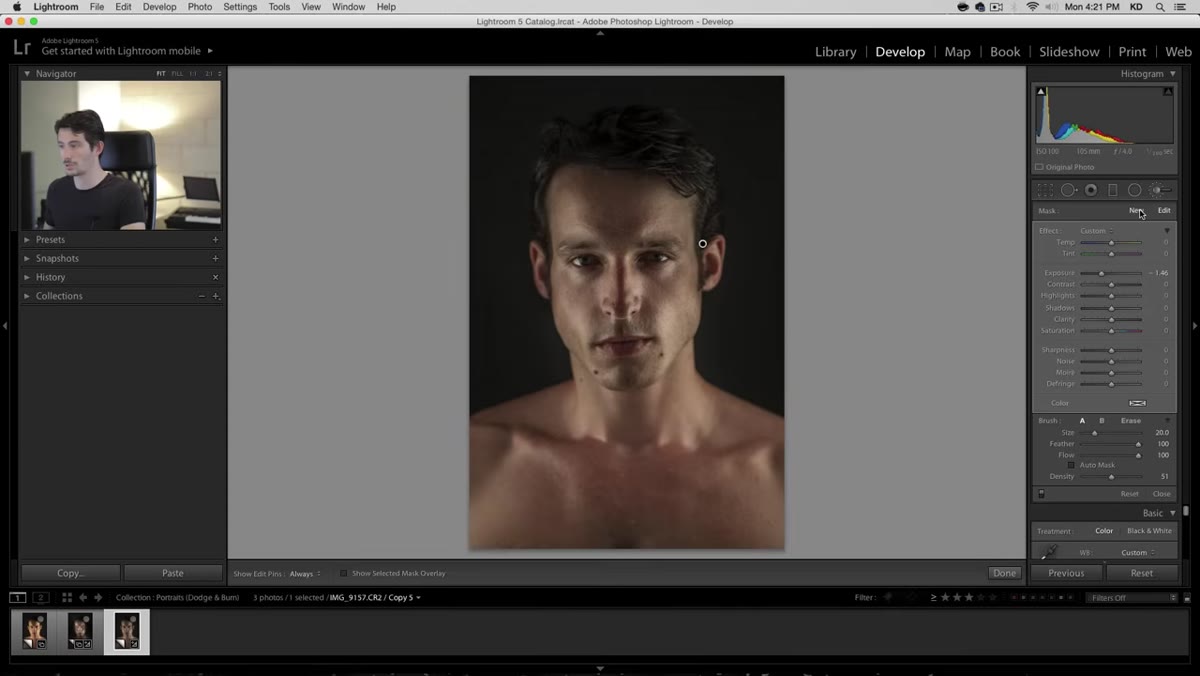Viewport: 1200px width, 676px height.
Task: Select the Spot Removal tool
Action: [1068, 190]
